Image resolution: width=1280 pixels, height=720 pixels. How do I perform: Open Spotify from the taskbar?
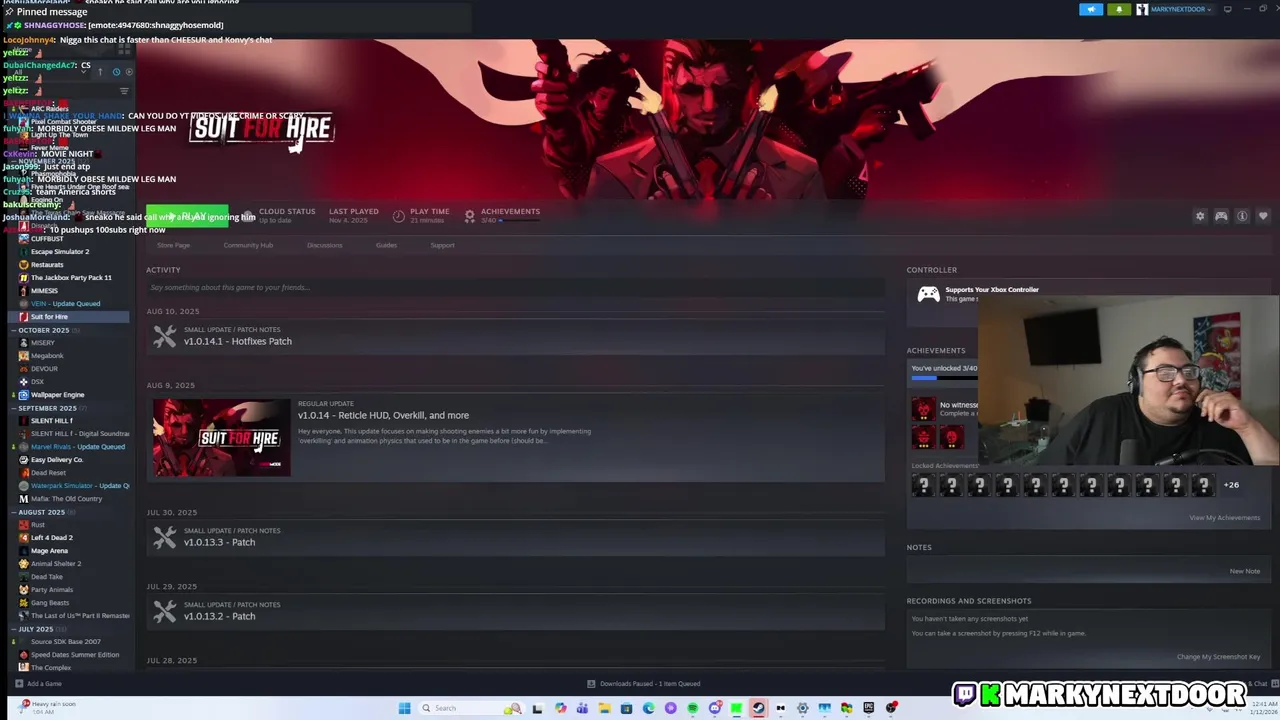tap(693, 708)
